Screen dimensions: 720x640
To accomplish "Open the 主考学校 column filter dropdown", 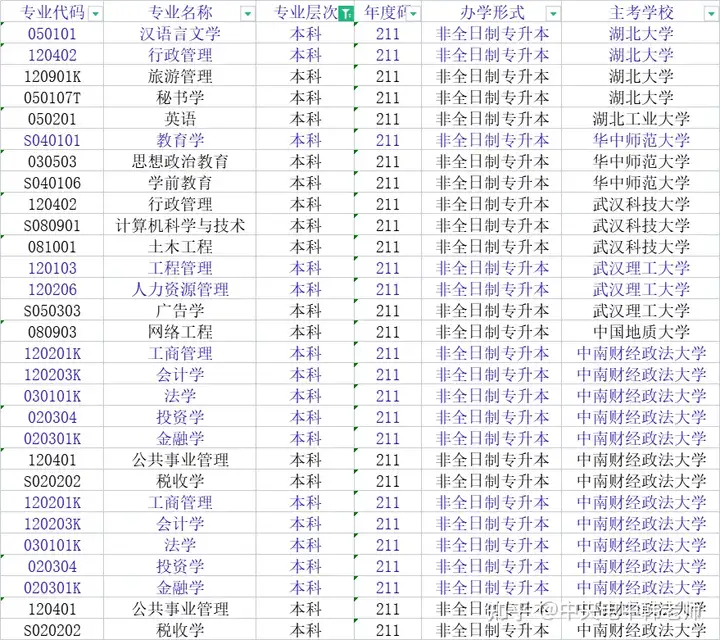I will click(x=711, y=14).
